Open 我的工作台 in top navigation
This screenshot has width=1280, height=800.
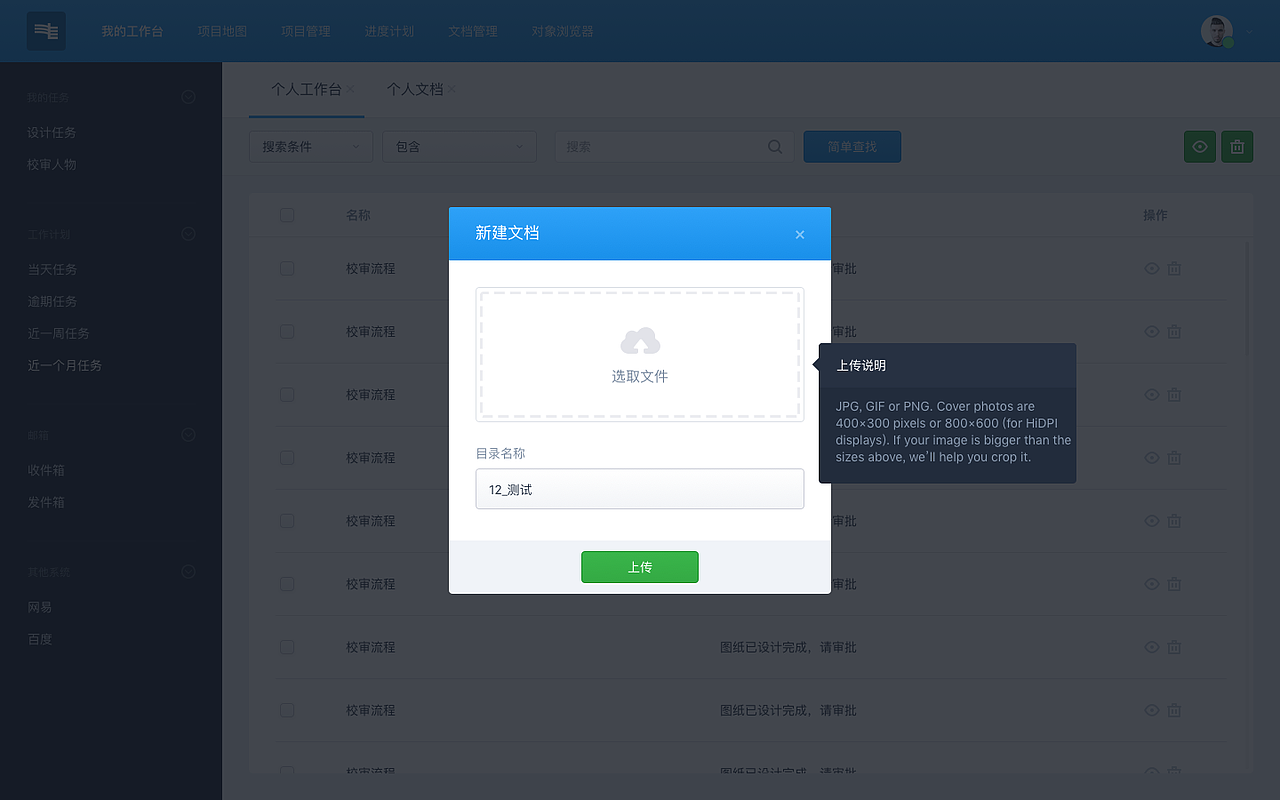132,31
